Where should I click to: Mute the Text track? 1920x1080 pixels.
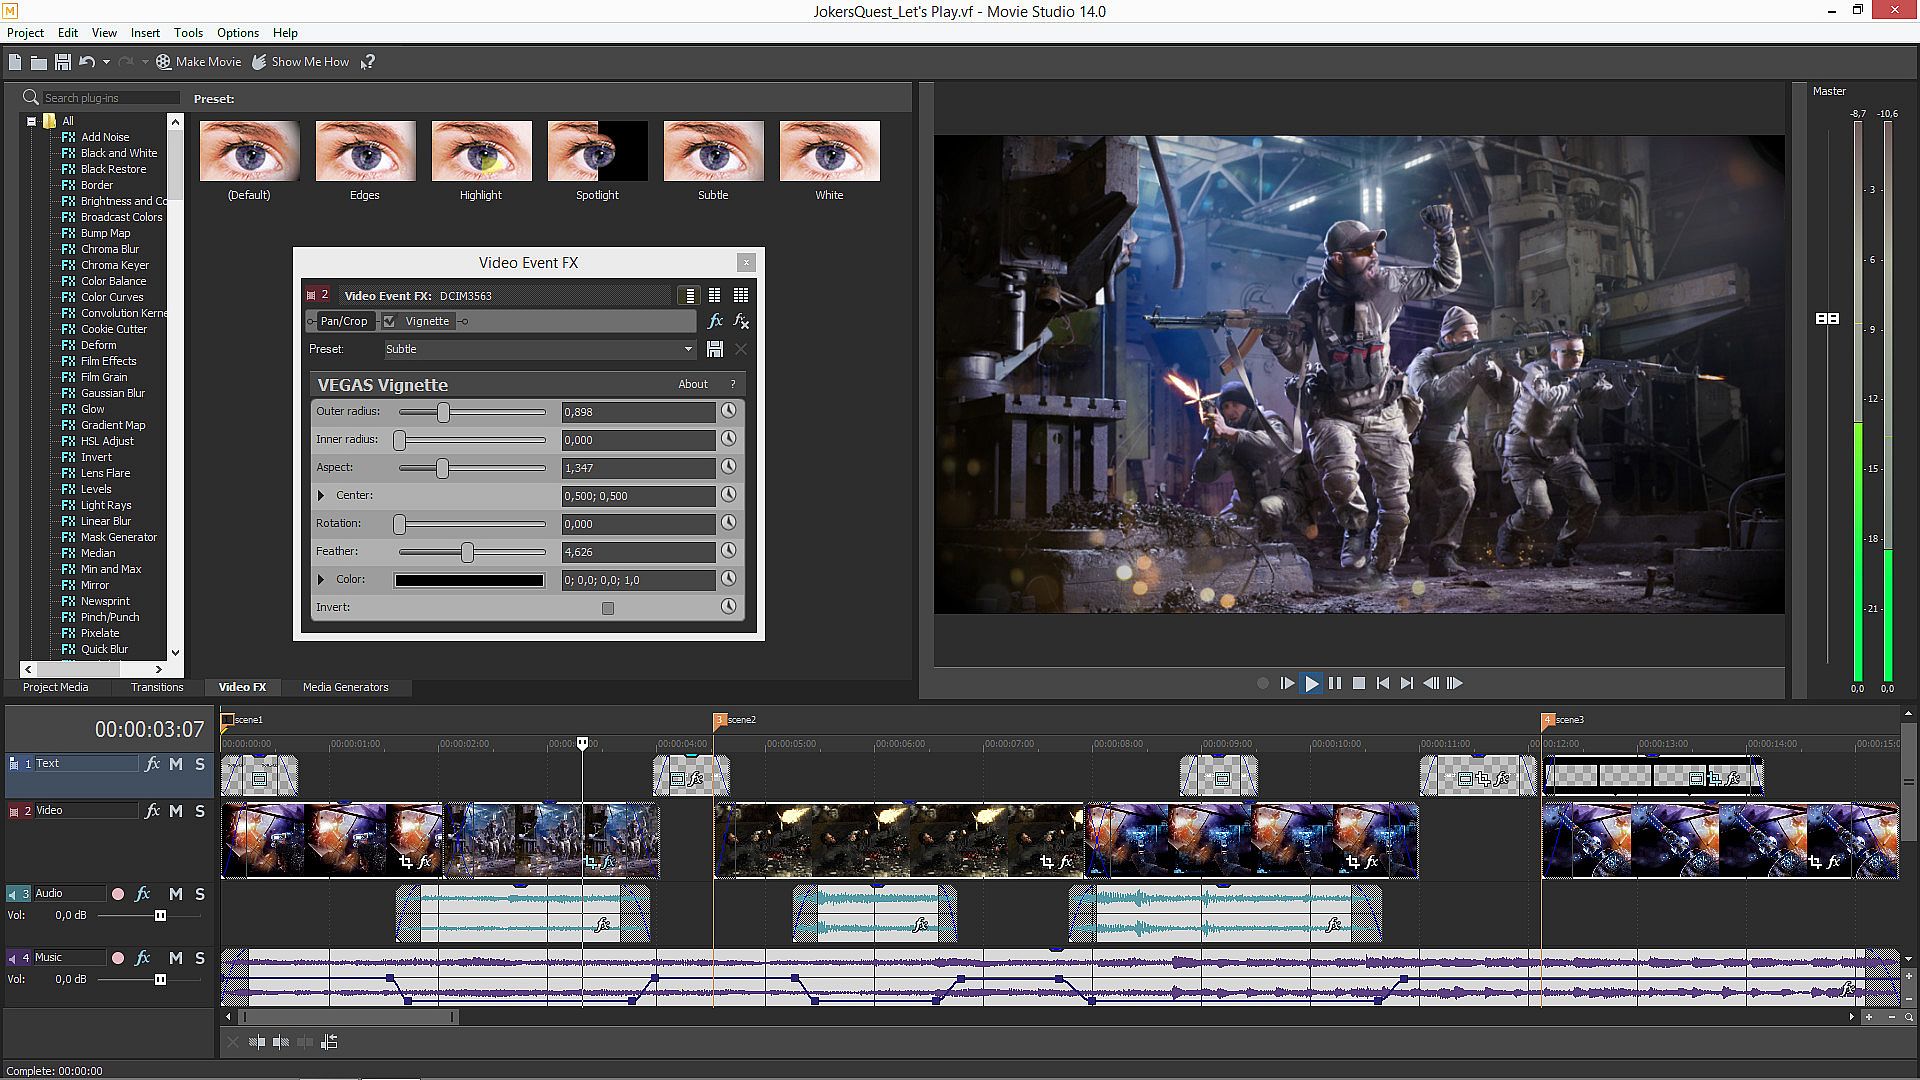[176, 764]
